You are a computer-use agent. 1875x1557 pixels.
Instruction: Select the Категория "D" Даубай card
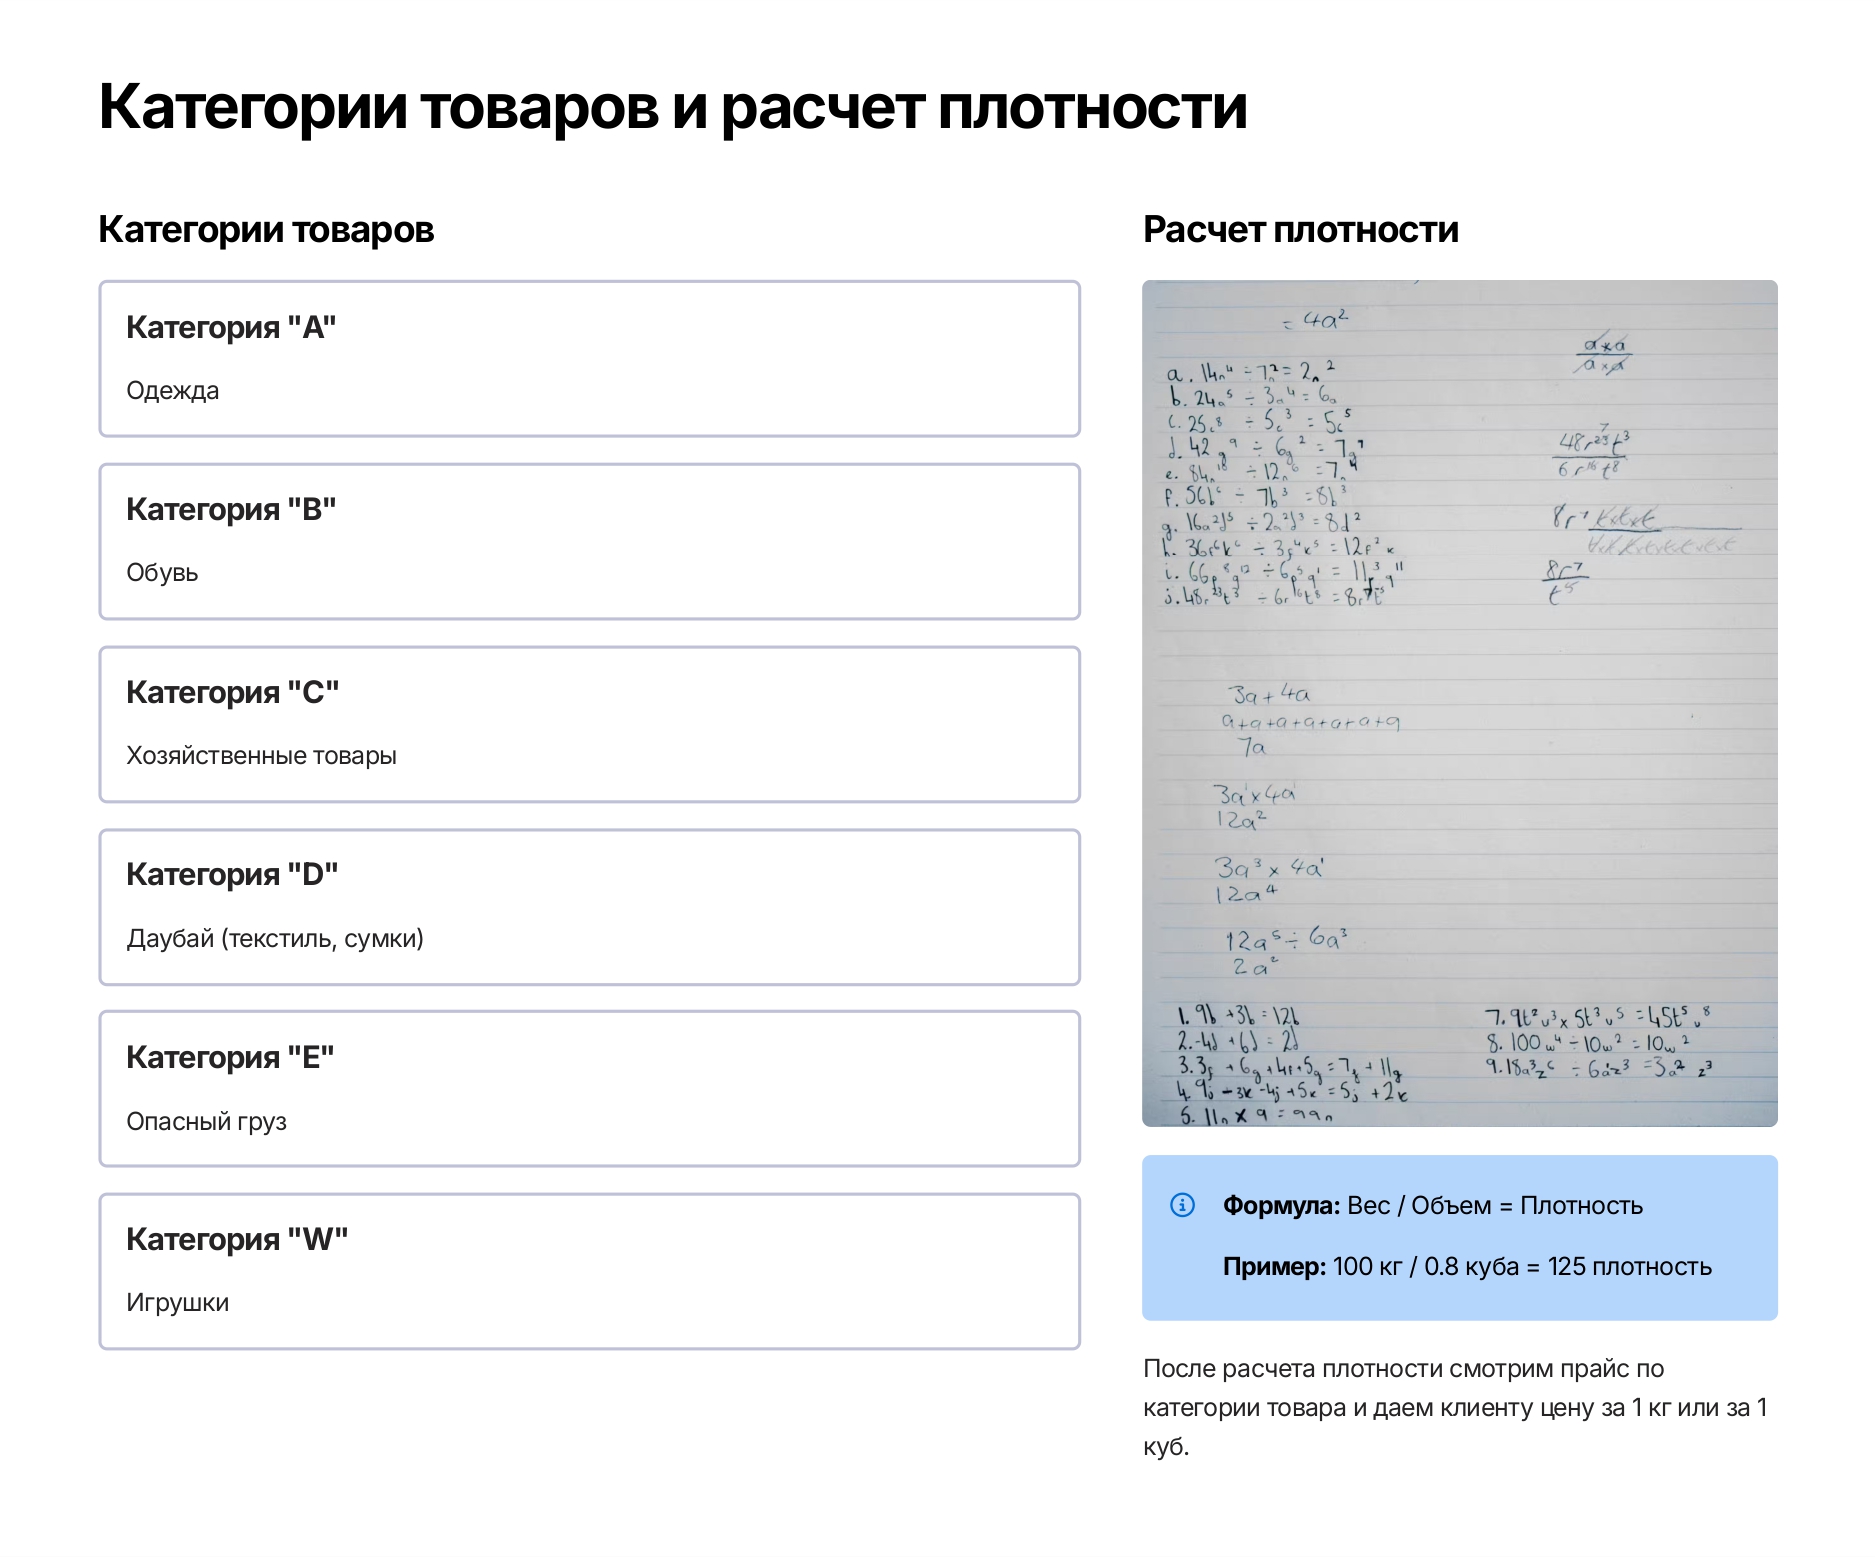pyautogui.click(x=590, y=907)
